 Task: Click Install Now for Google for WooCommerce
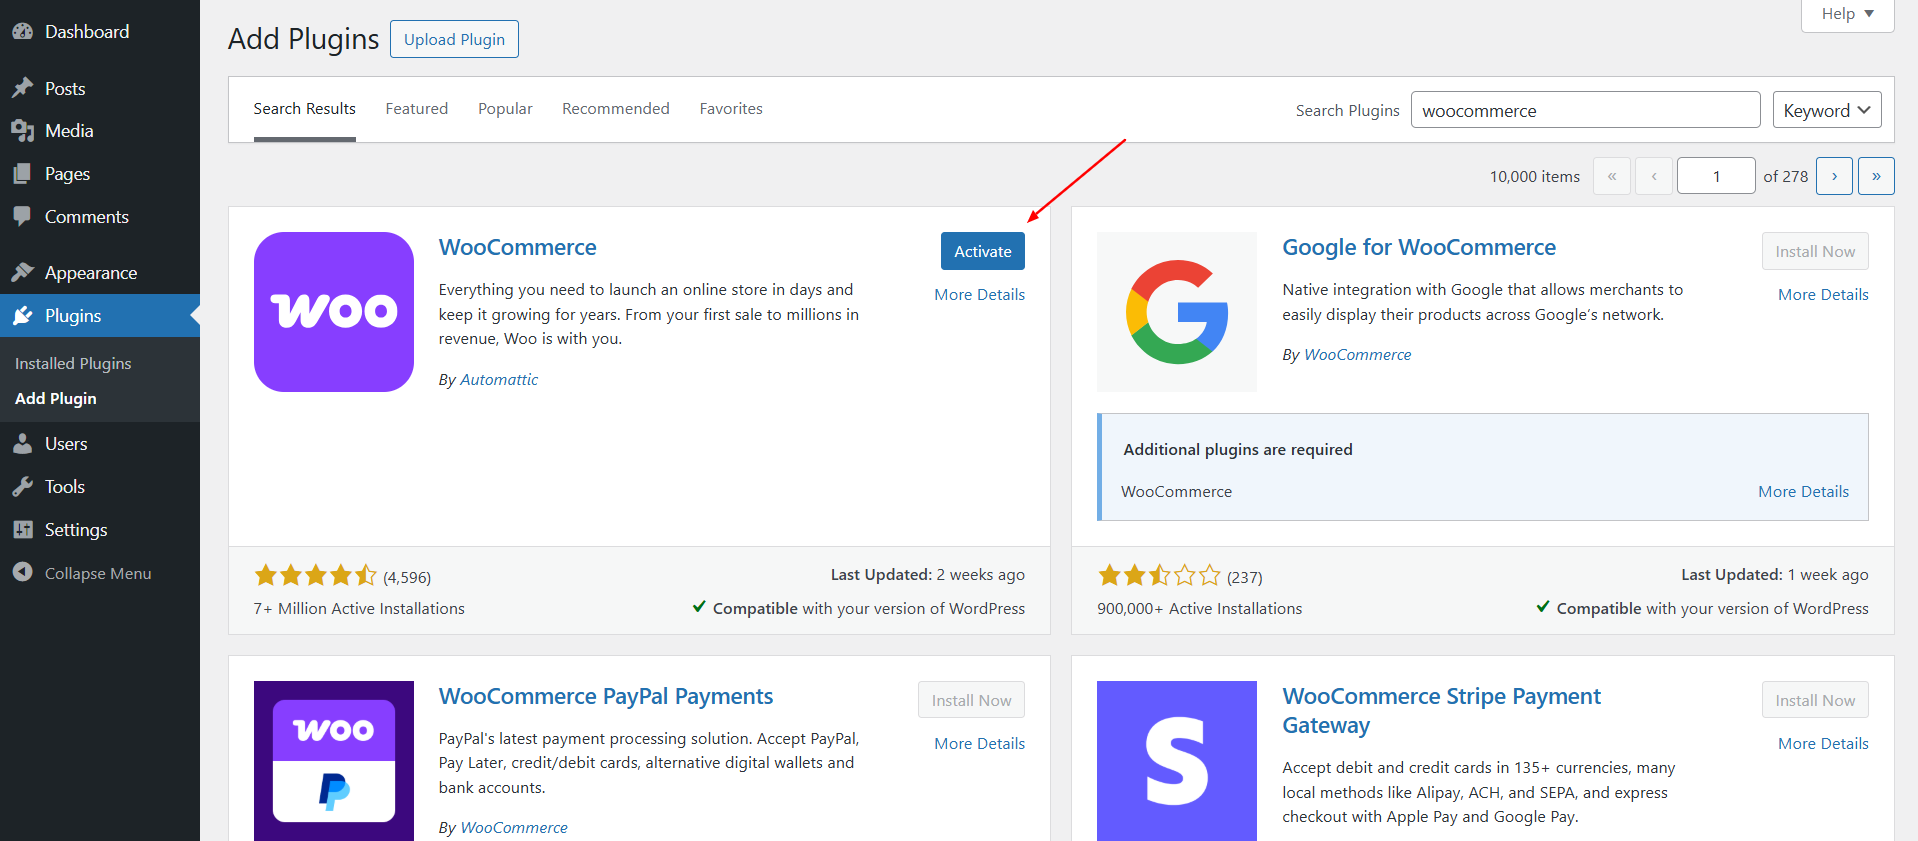(x=1815, y=251)
